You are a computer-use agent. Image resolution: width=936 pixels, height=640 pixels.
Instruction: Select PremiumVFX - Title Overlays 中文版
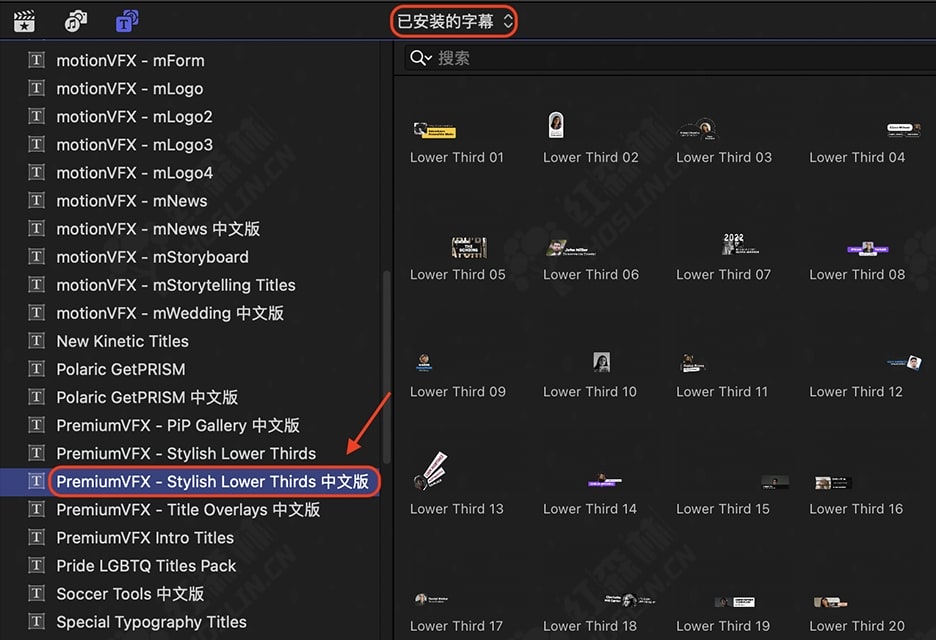pos(188,510)
